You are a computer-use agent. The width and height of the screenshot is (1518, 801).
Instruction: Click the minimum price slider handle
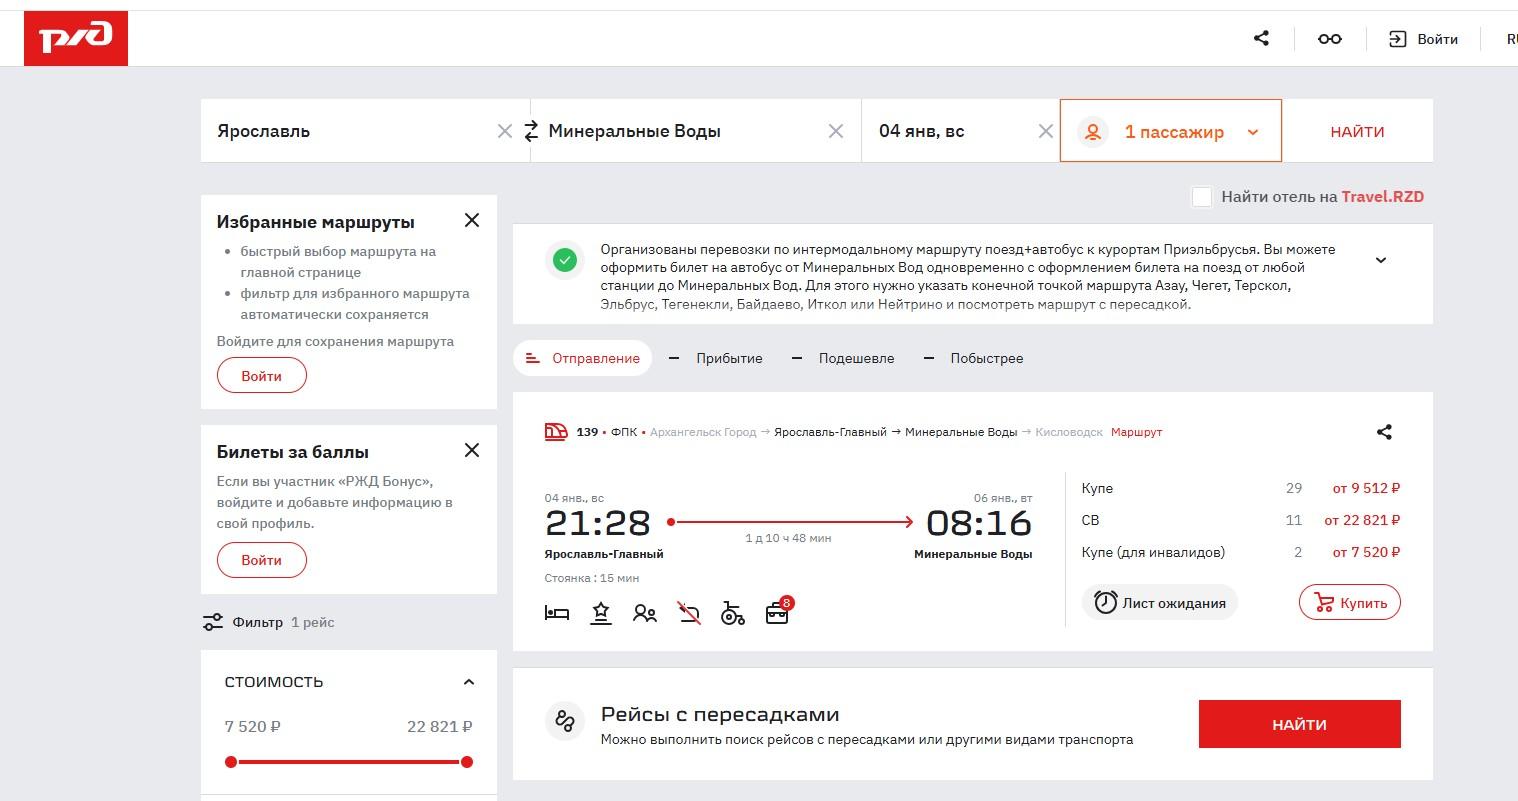[x=231, y=762]
